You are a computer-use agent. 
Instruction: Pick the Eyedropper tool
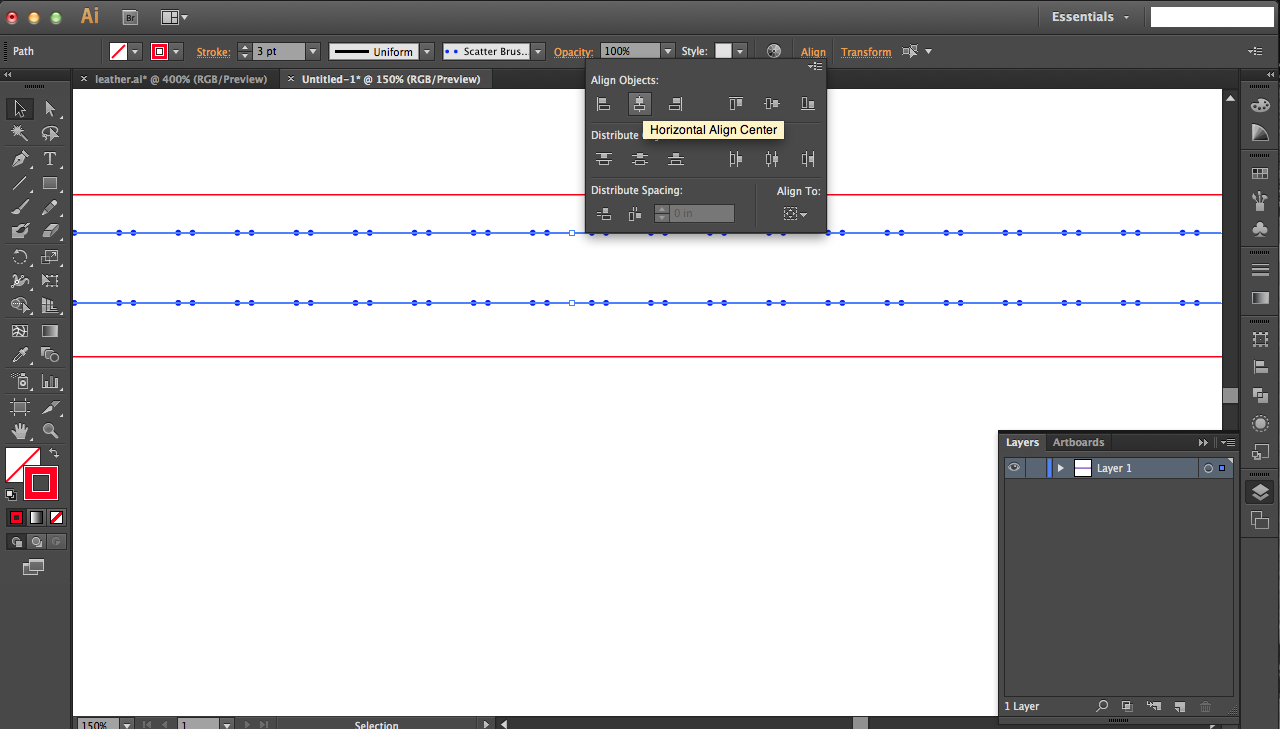point(20,355)
